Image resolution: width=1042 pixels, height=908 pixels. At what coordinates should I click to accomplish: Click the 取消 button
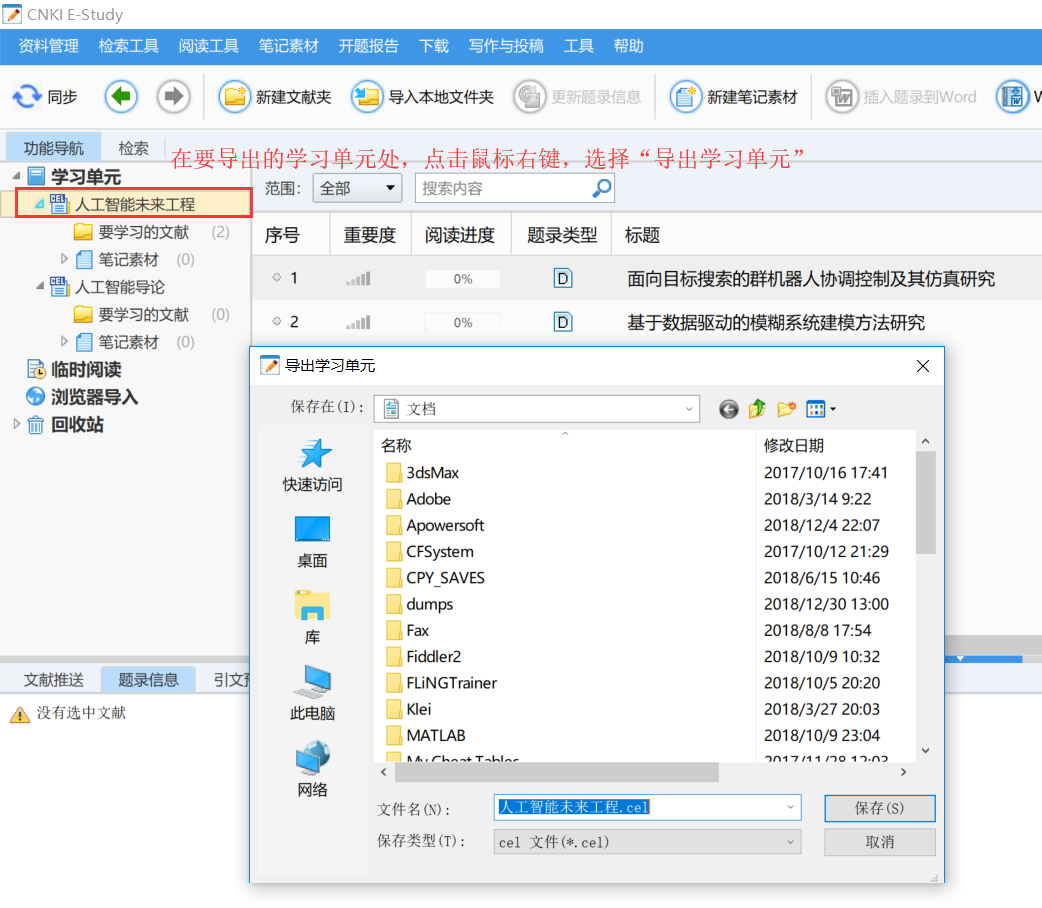(x=879, y=841)
